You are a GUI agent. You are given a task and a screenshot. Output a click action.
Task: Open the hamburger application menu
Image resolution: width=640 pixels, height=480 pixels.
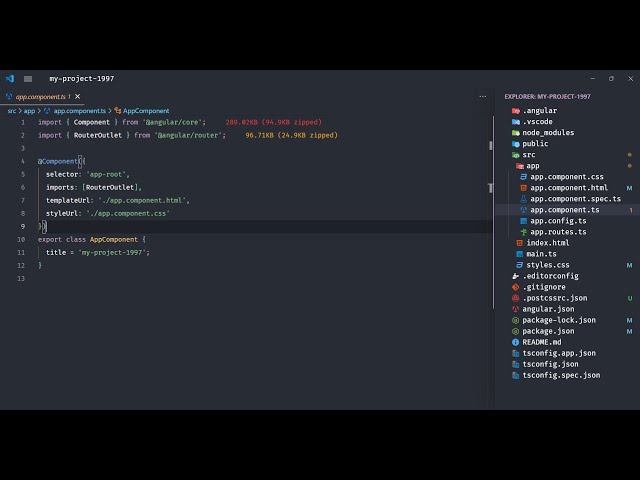pyautogui.click(x=28, y=78)
